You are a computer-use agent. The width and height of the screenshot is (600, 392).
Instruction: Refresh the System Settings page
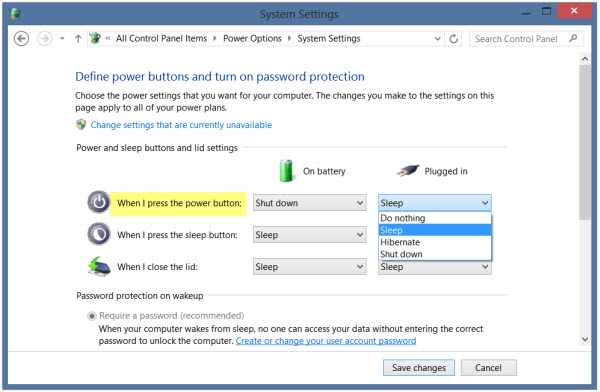point(453,39)
